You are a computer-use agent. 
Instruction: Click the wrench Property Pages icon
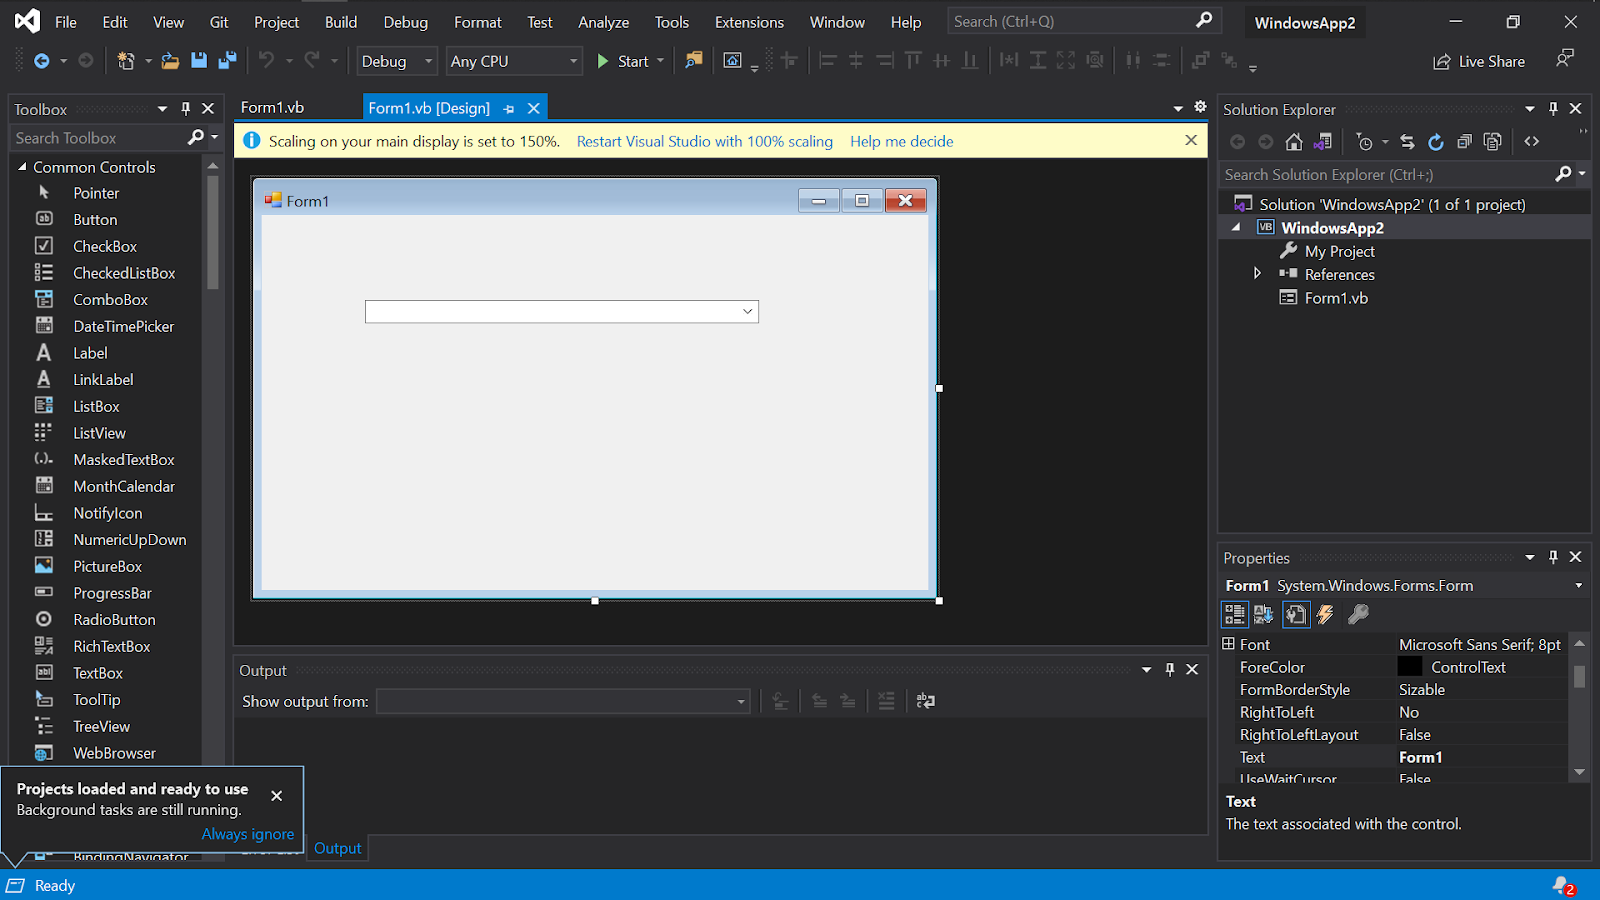click(x=1357, y=614)
